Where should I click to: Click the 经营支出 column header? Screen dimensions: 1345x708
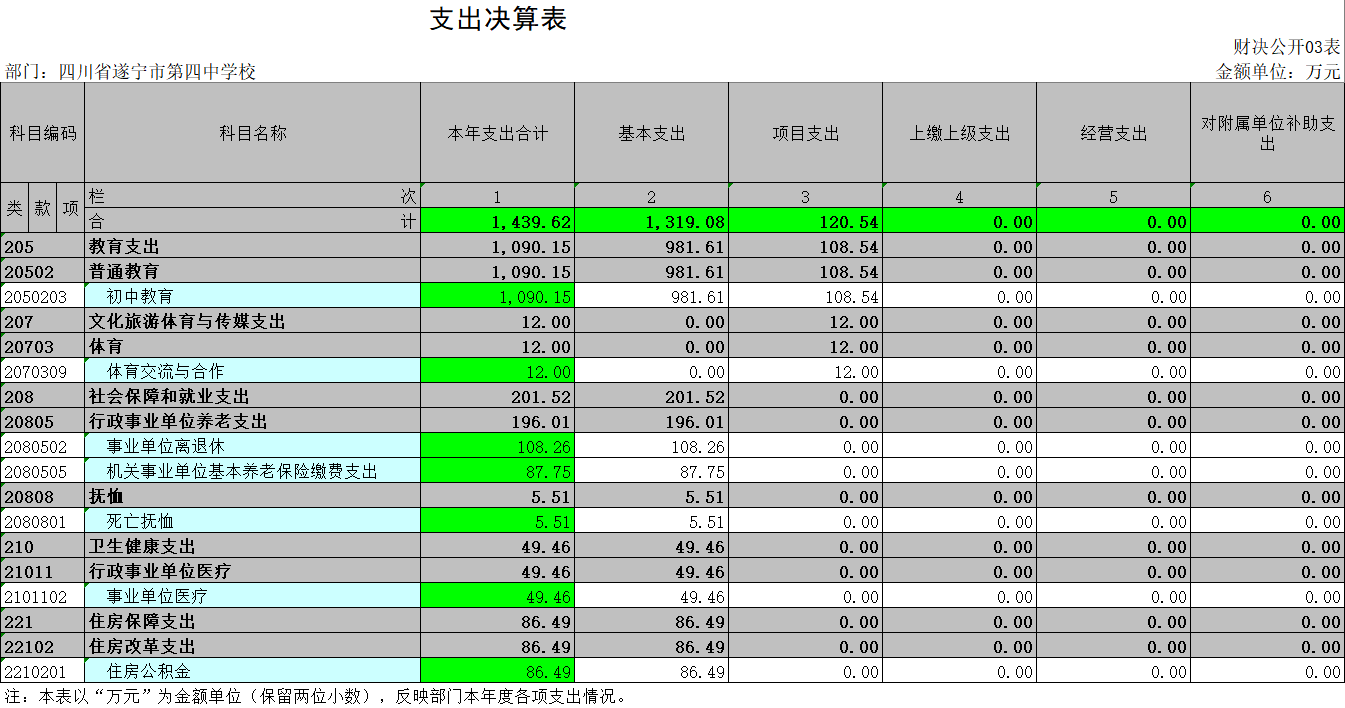1113,133
